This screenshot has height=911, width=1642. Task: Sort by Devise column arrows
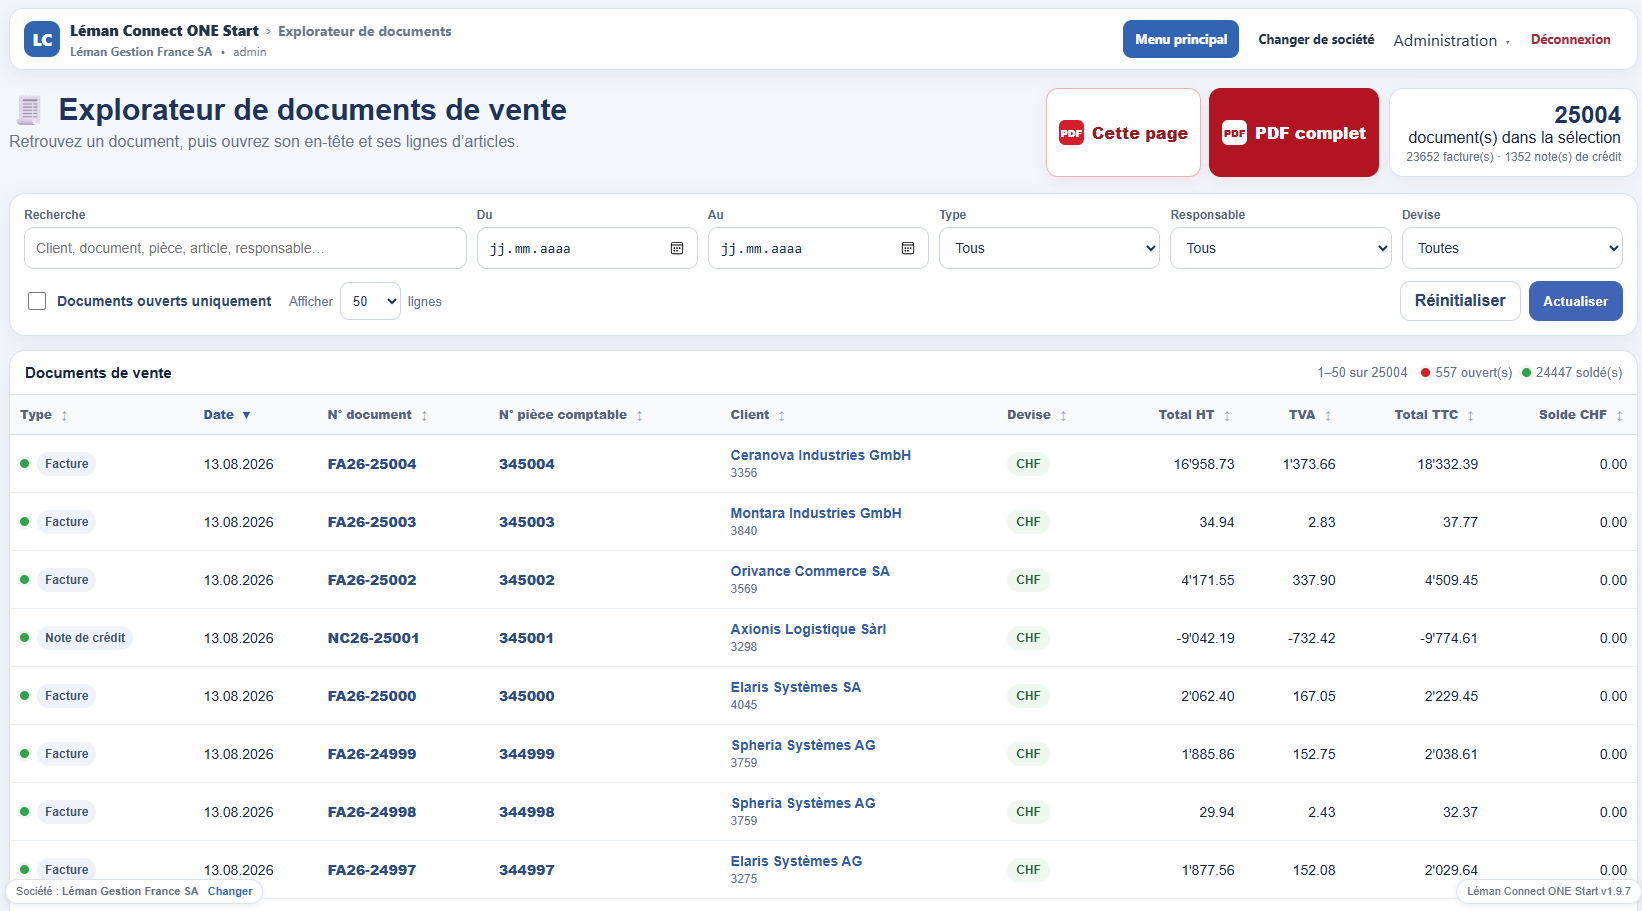(1063, 416)
